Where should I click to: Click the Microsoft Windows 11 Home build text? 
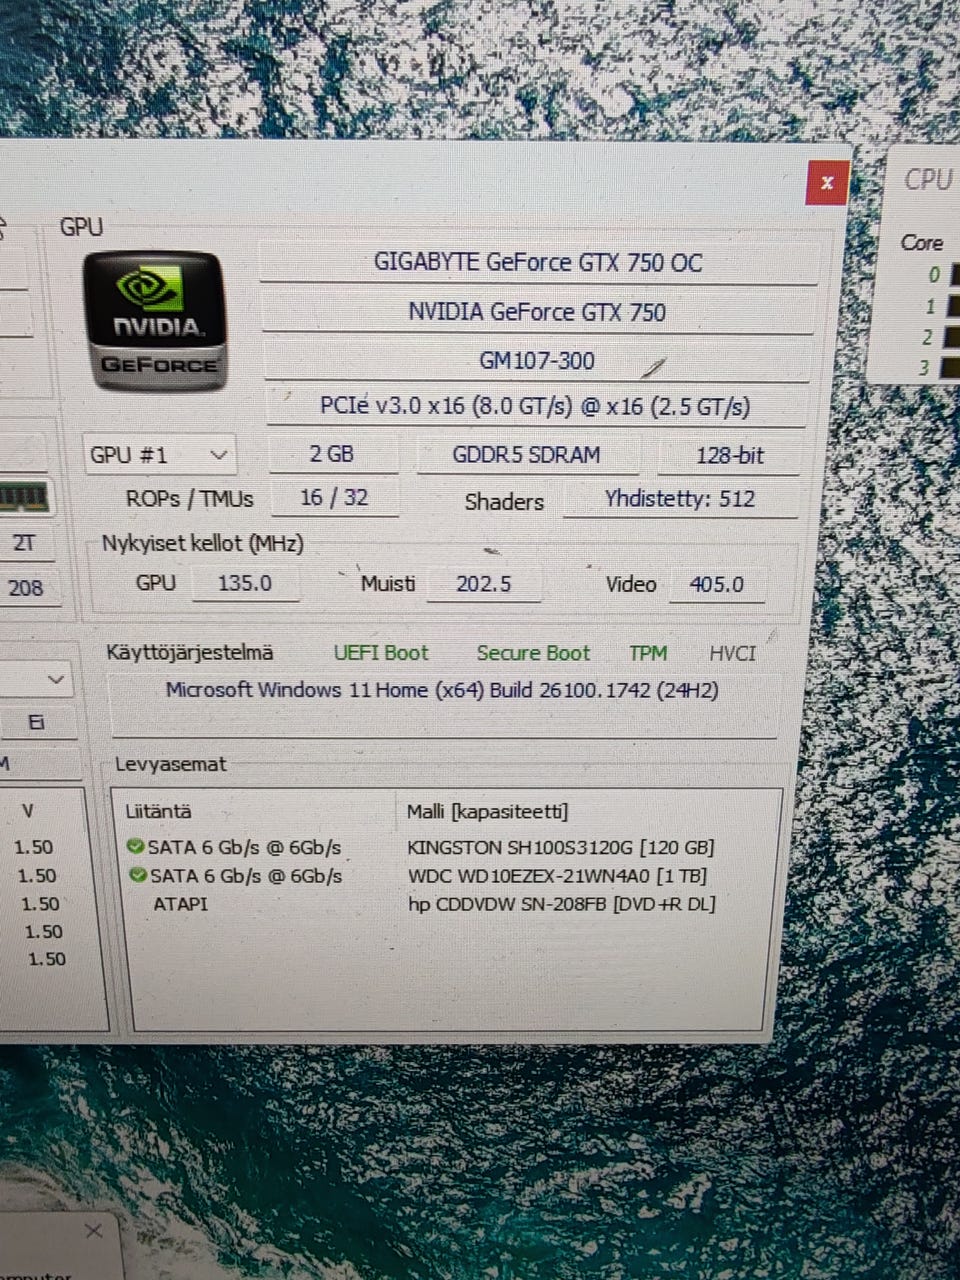pos(442,690)
